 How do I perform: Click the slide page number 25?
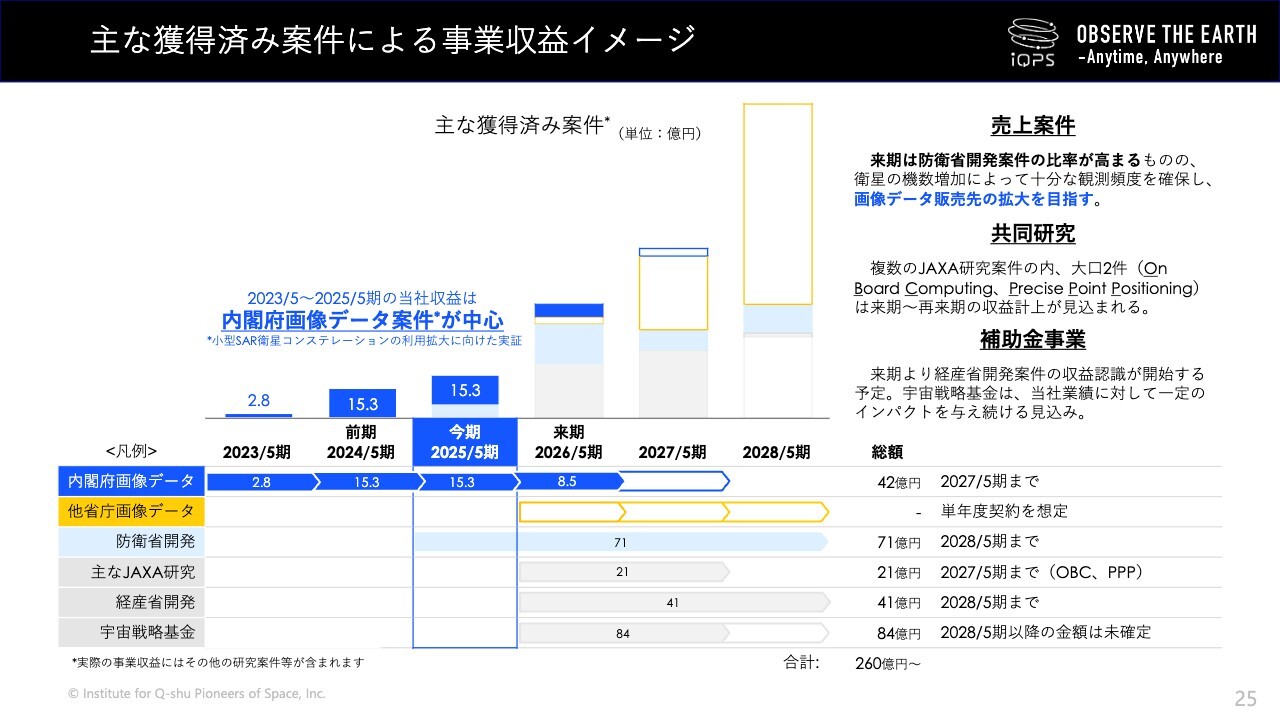click(1245, 697)
